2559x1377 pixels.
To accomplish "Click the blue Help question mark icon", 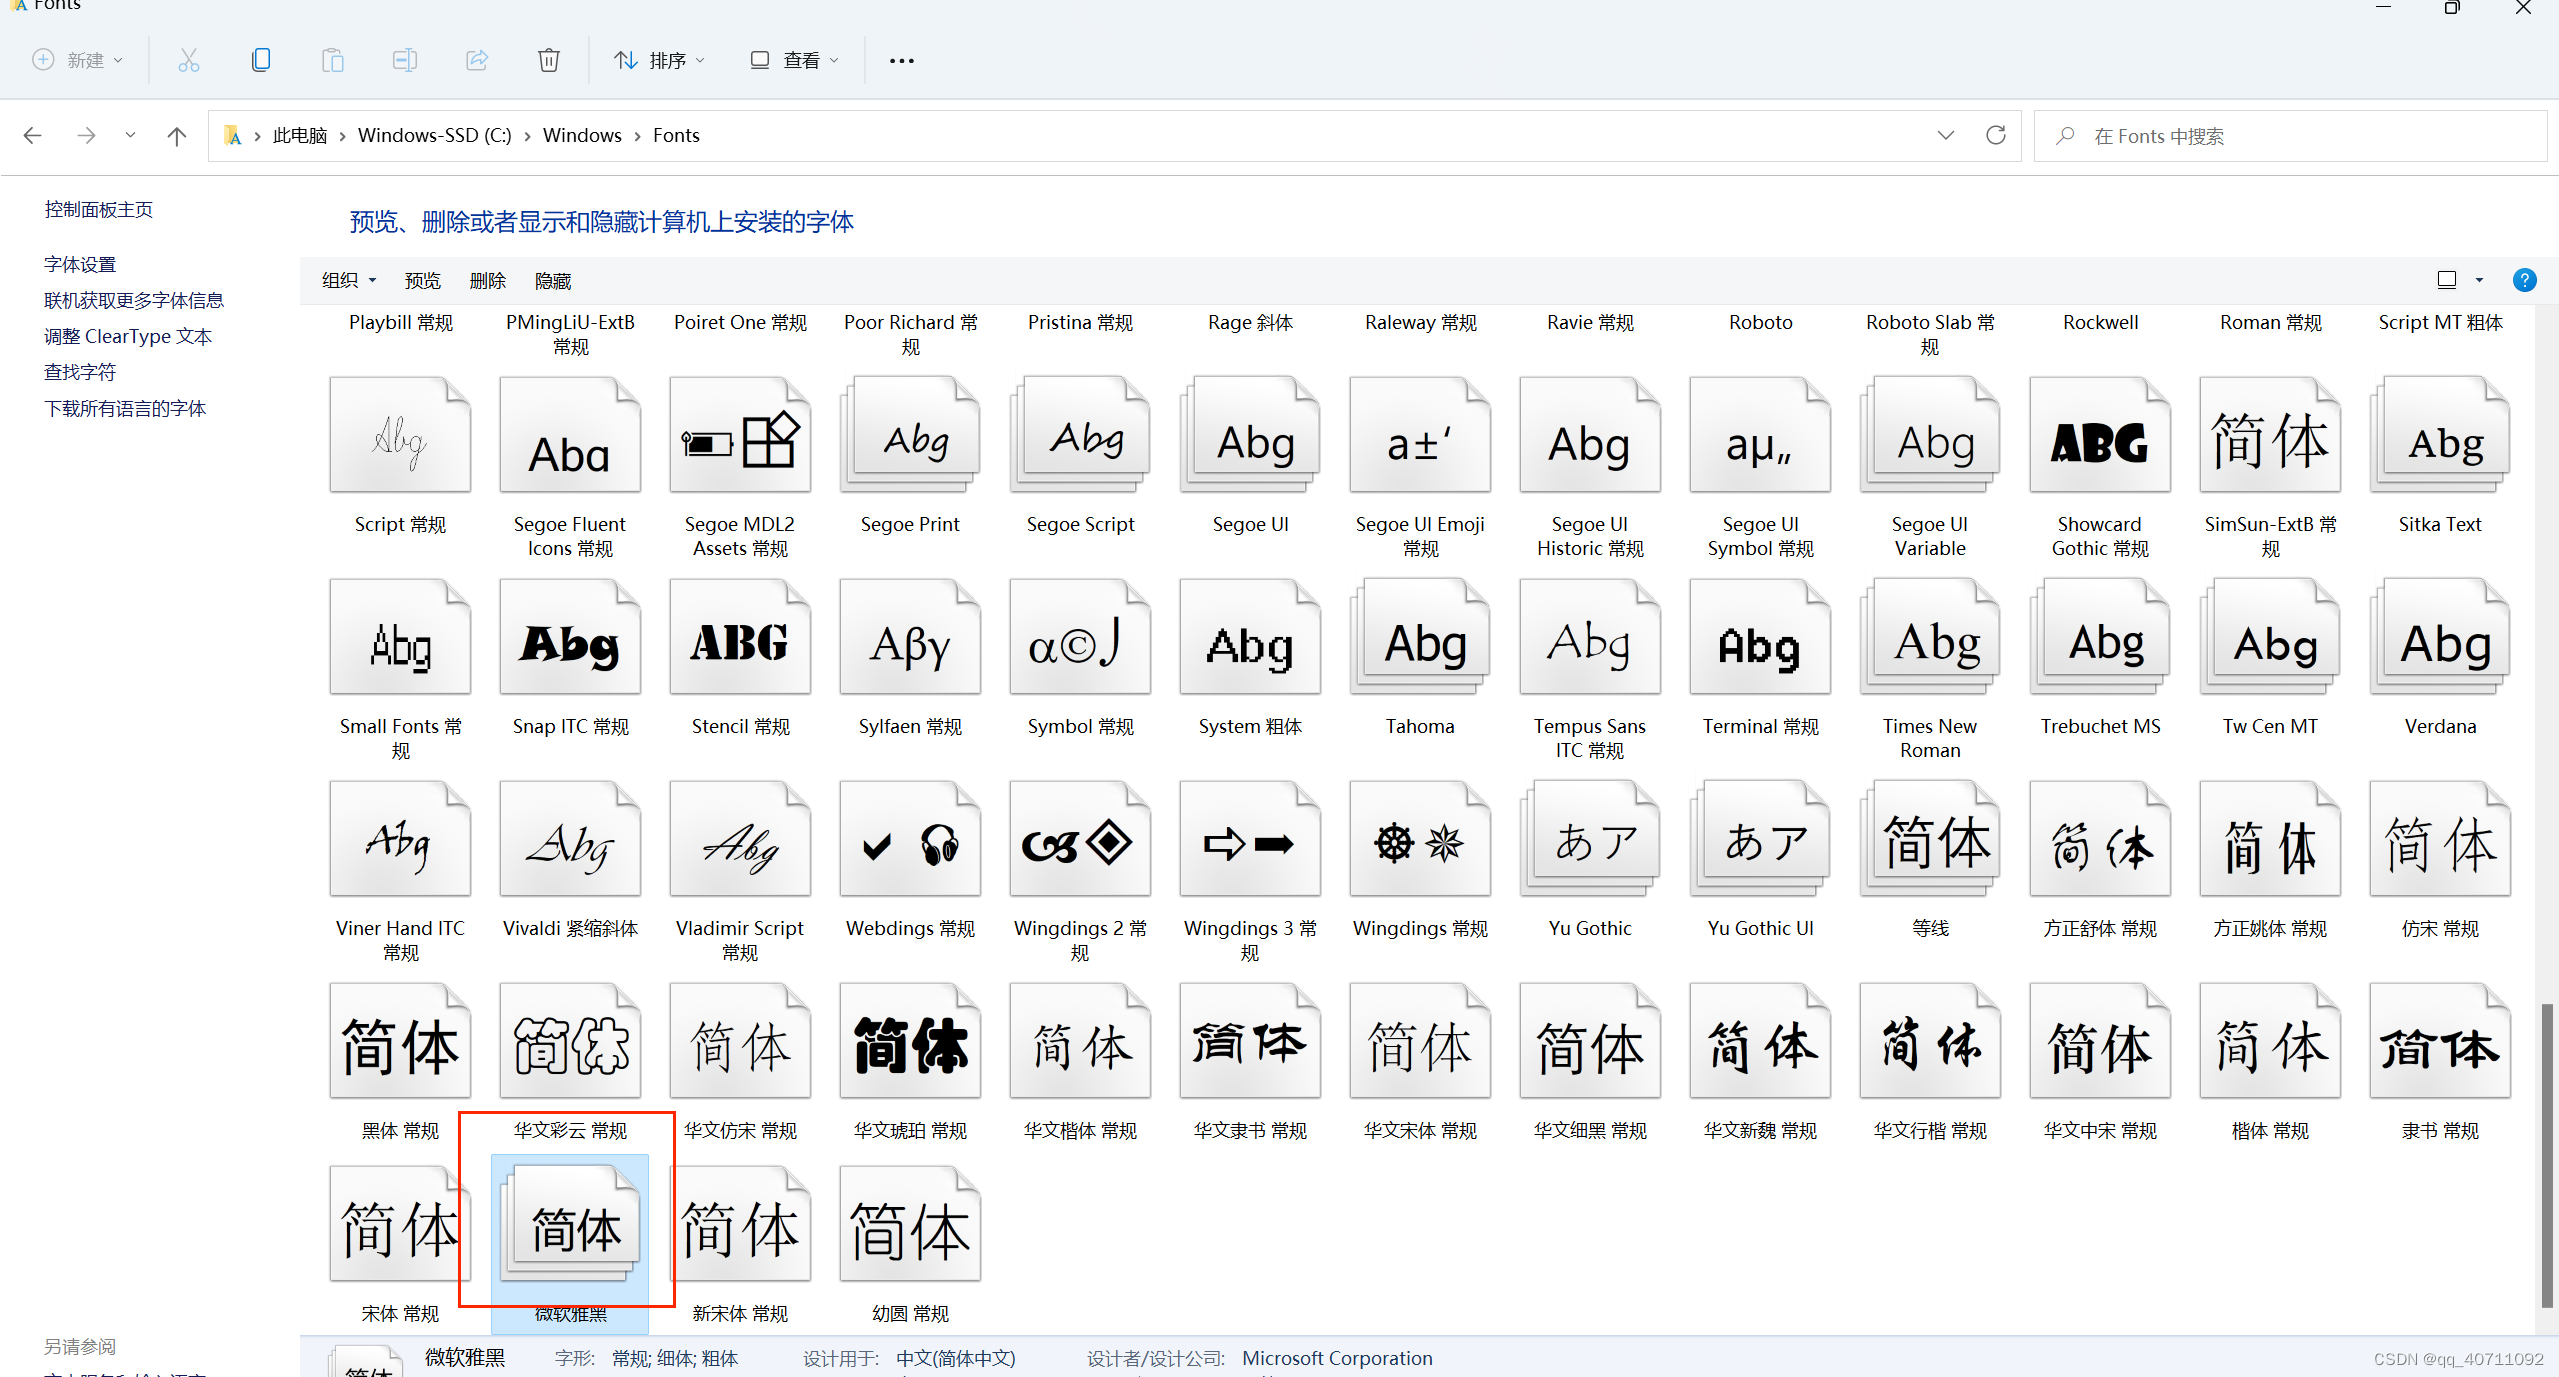I will (2523, 280).
